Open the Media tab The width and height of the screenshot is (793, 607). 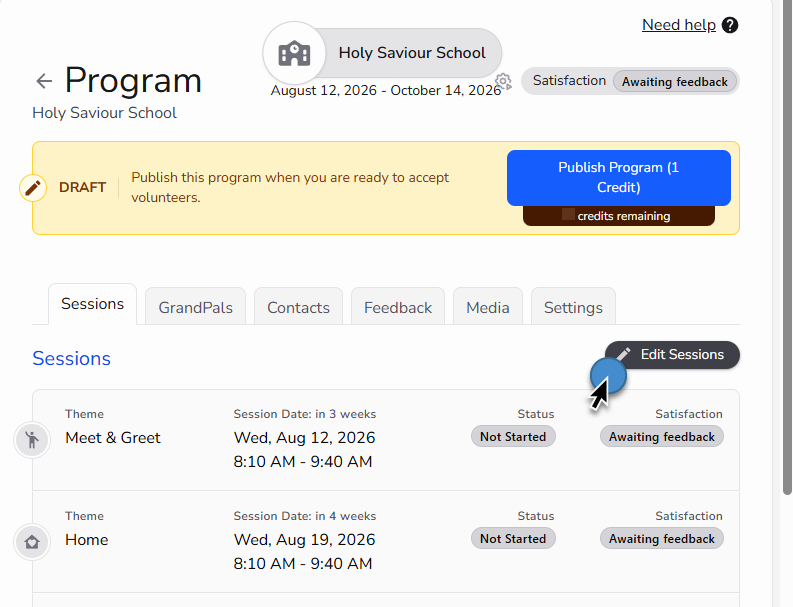pyautogui.click(x=488, y=307)
